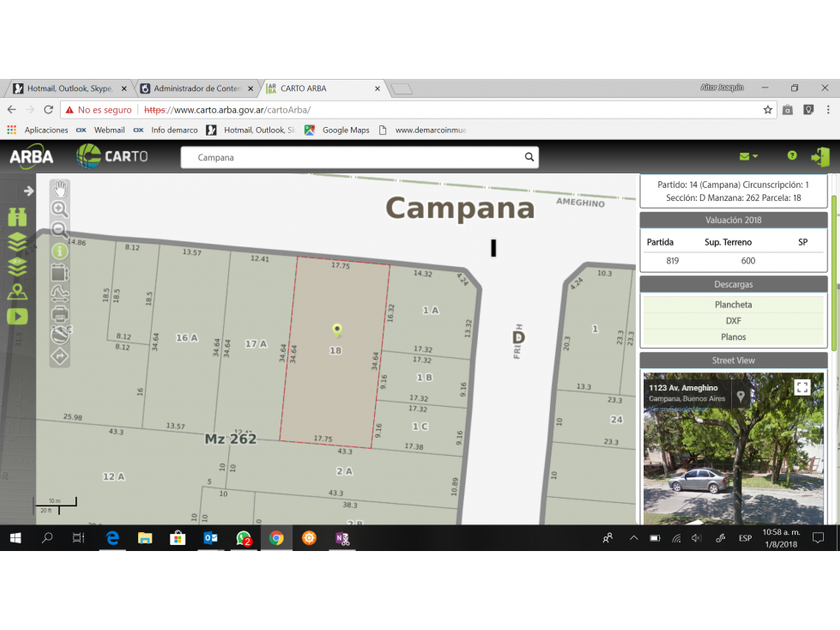Image resolution: width=840 pixels, height=630 pixels.
Task: Click the green login door icon
Action: tap(820, 157)
